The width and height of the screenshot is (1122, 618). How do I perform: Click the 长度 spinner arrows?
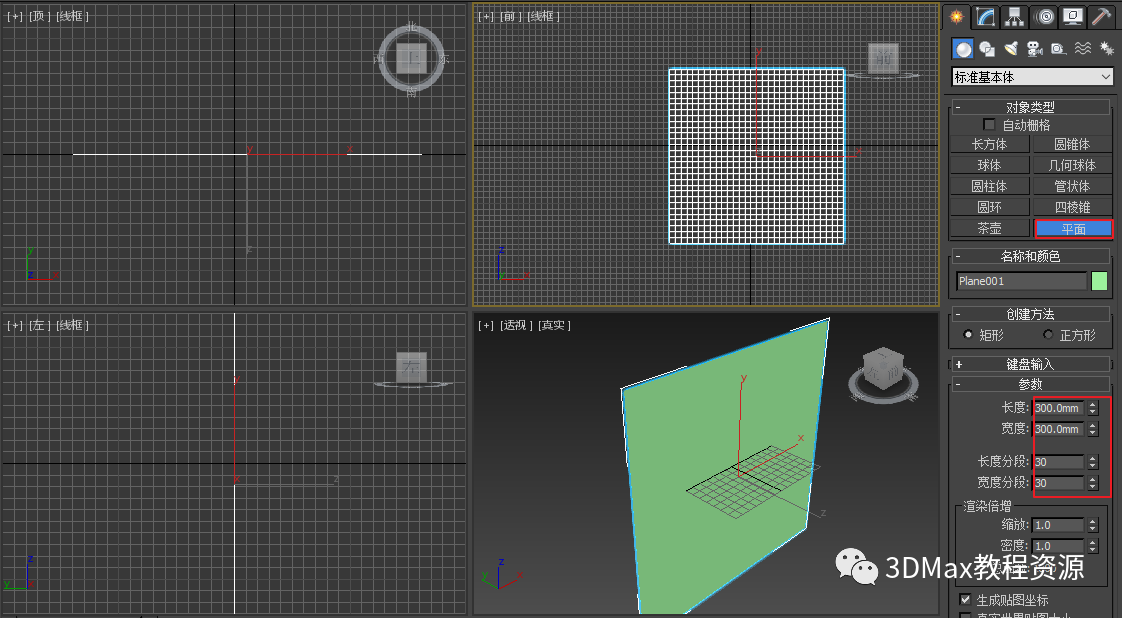(x=1093, y=408)
